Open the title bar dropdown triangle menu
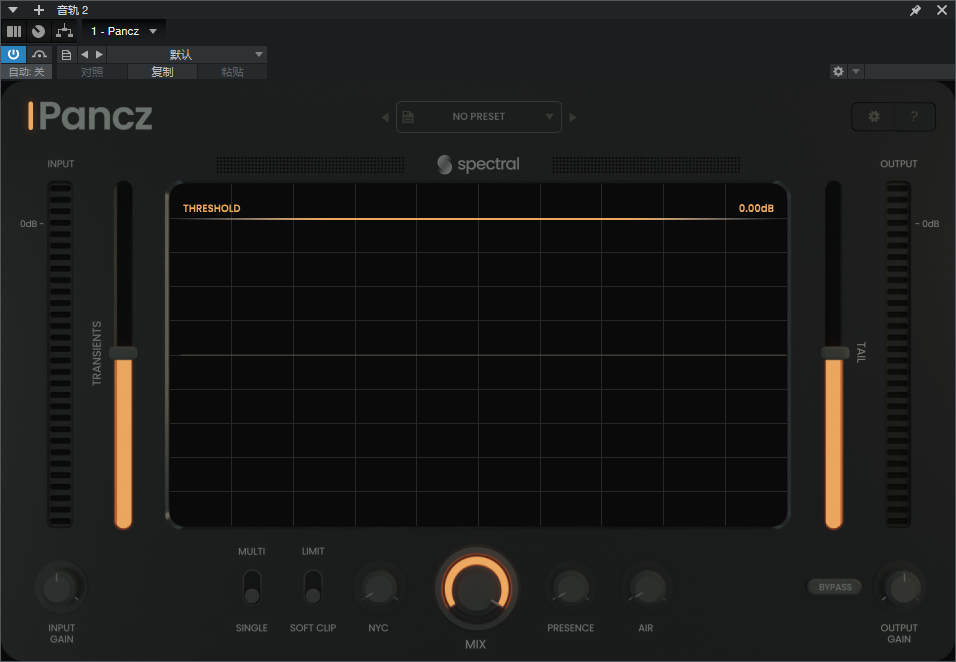The height and width of the screenshot is (662, 956). [13, 10]
